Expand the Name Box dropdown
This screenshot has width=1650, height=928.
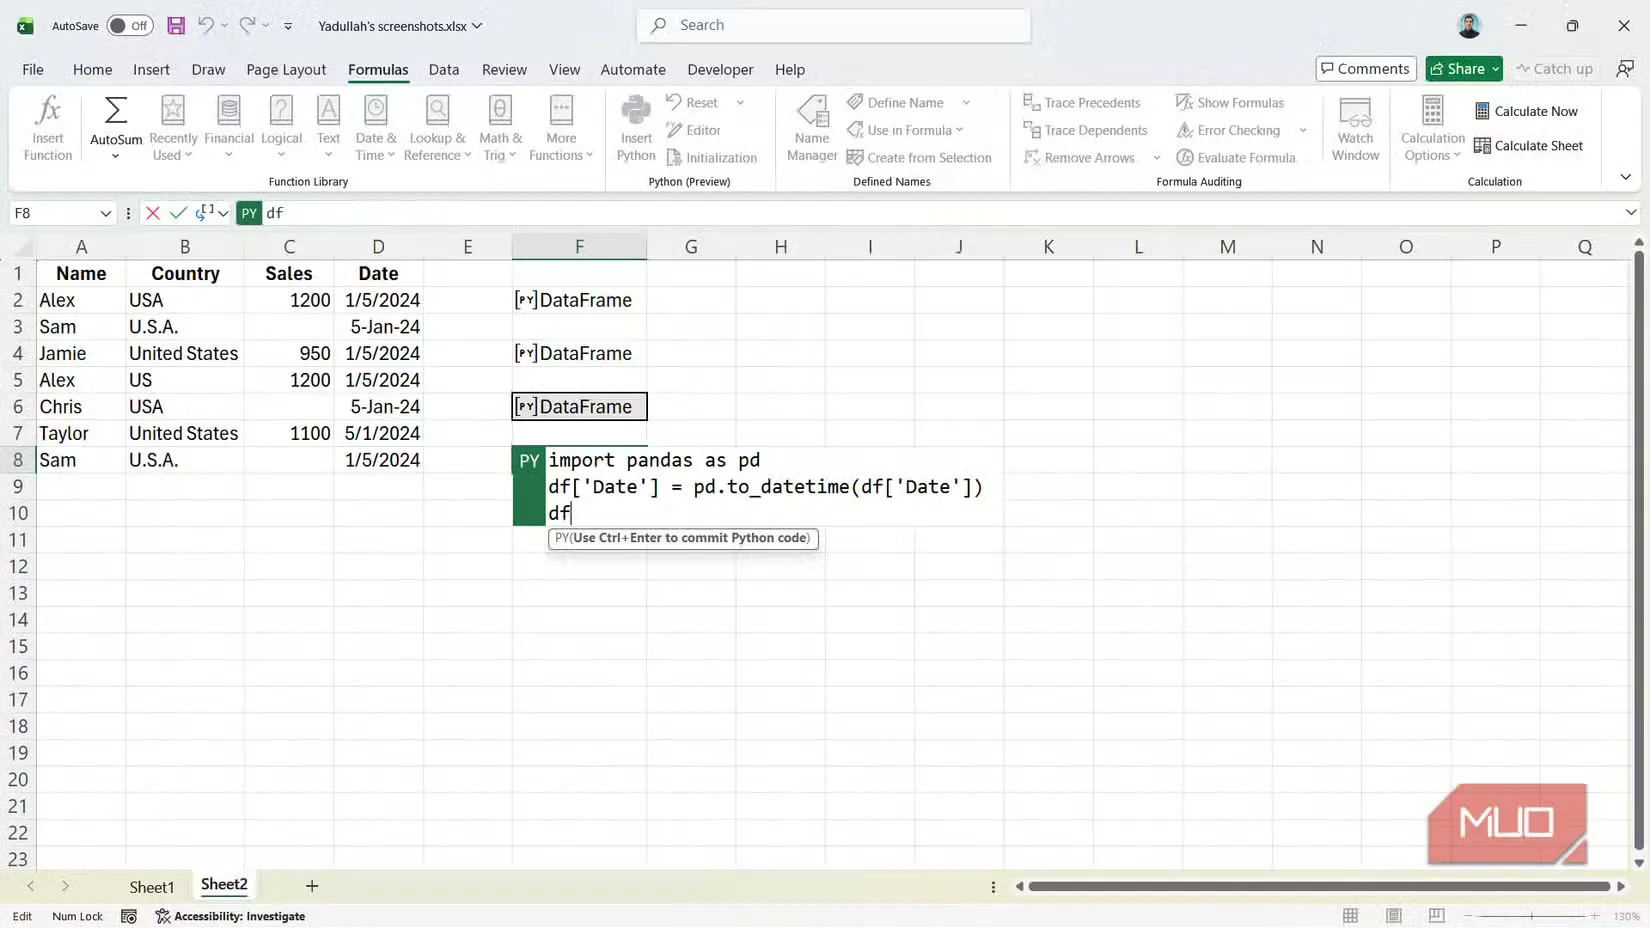(x=105, y=213)
